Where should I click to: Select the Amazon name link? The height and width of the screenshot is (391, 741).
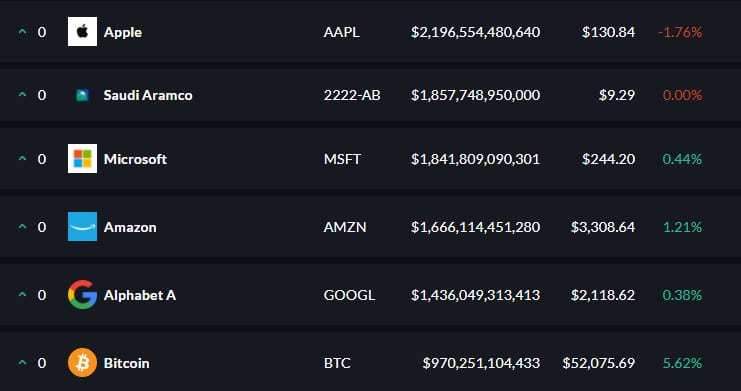click(130, 227)
